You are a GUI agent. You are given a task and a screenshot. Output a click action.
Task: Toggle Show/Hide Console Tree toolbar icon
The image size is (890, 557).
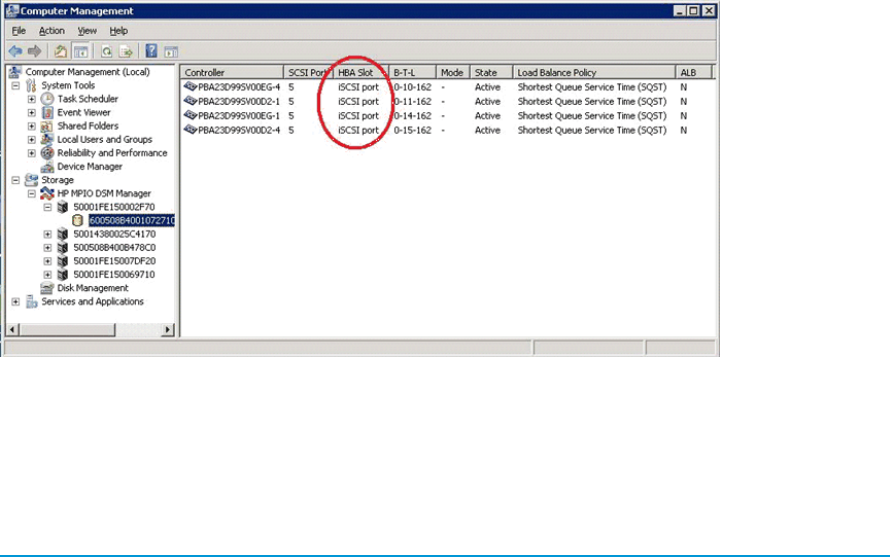[x=81, y=52]
